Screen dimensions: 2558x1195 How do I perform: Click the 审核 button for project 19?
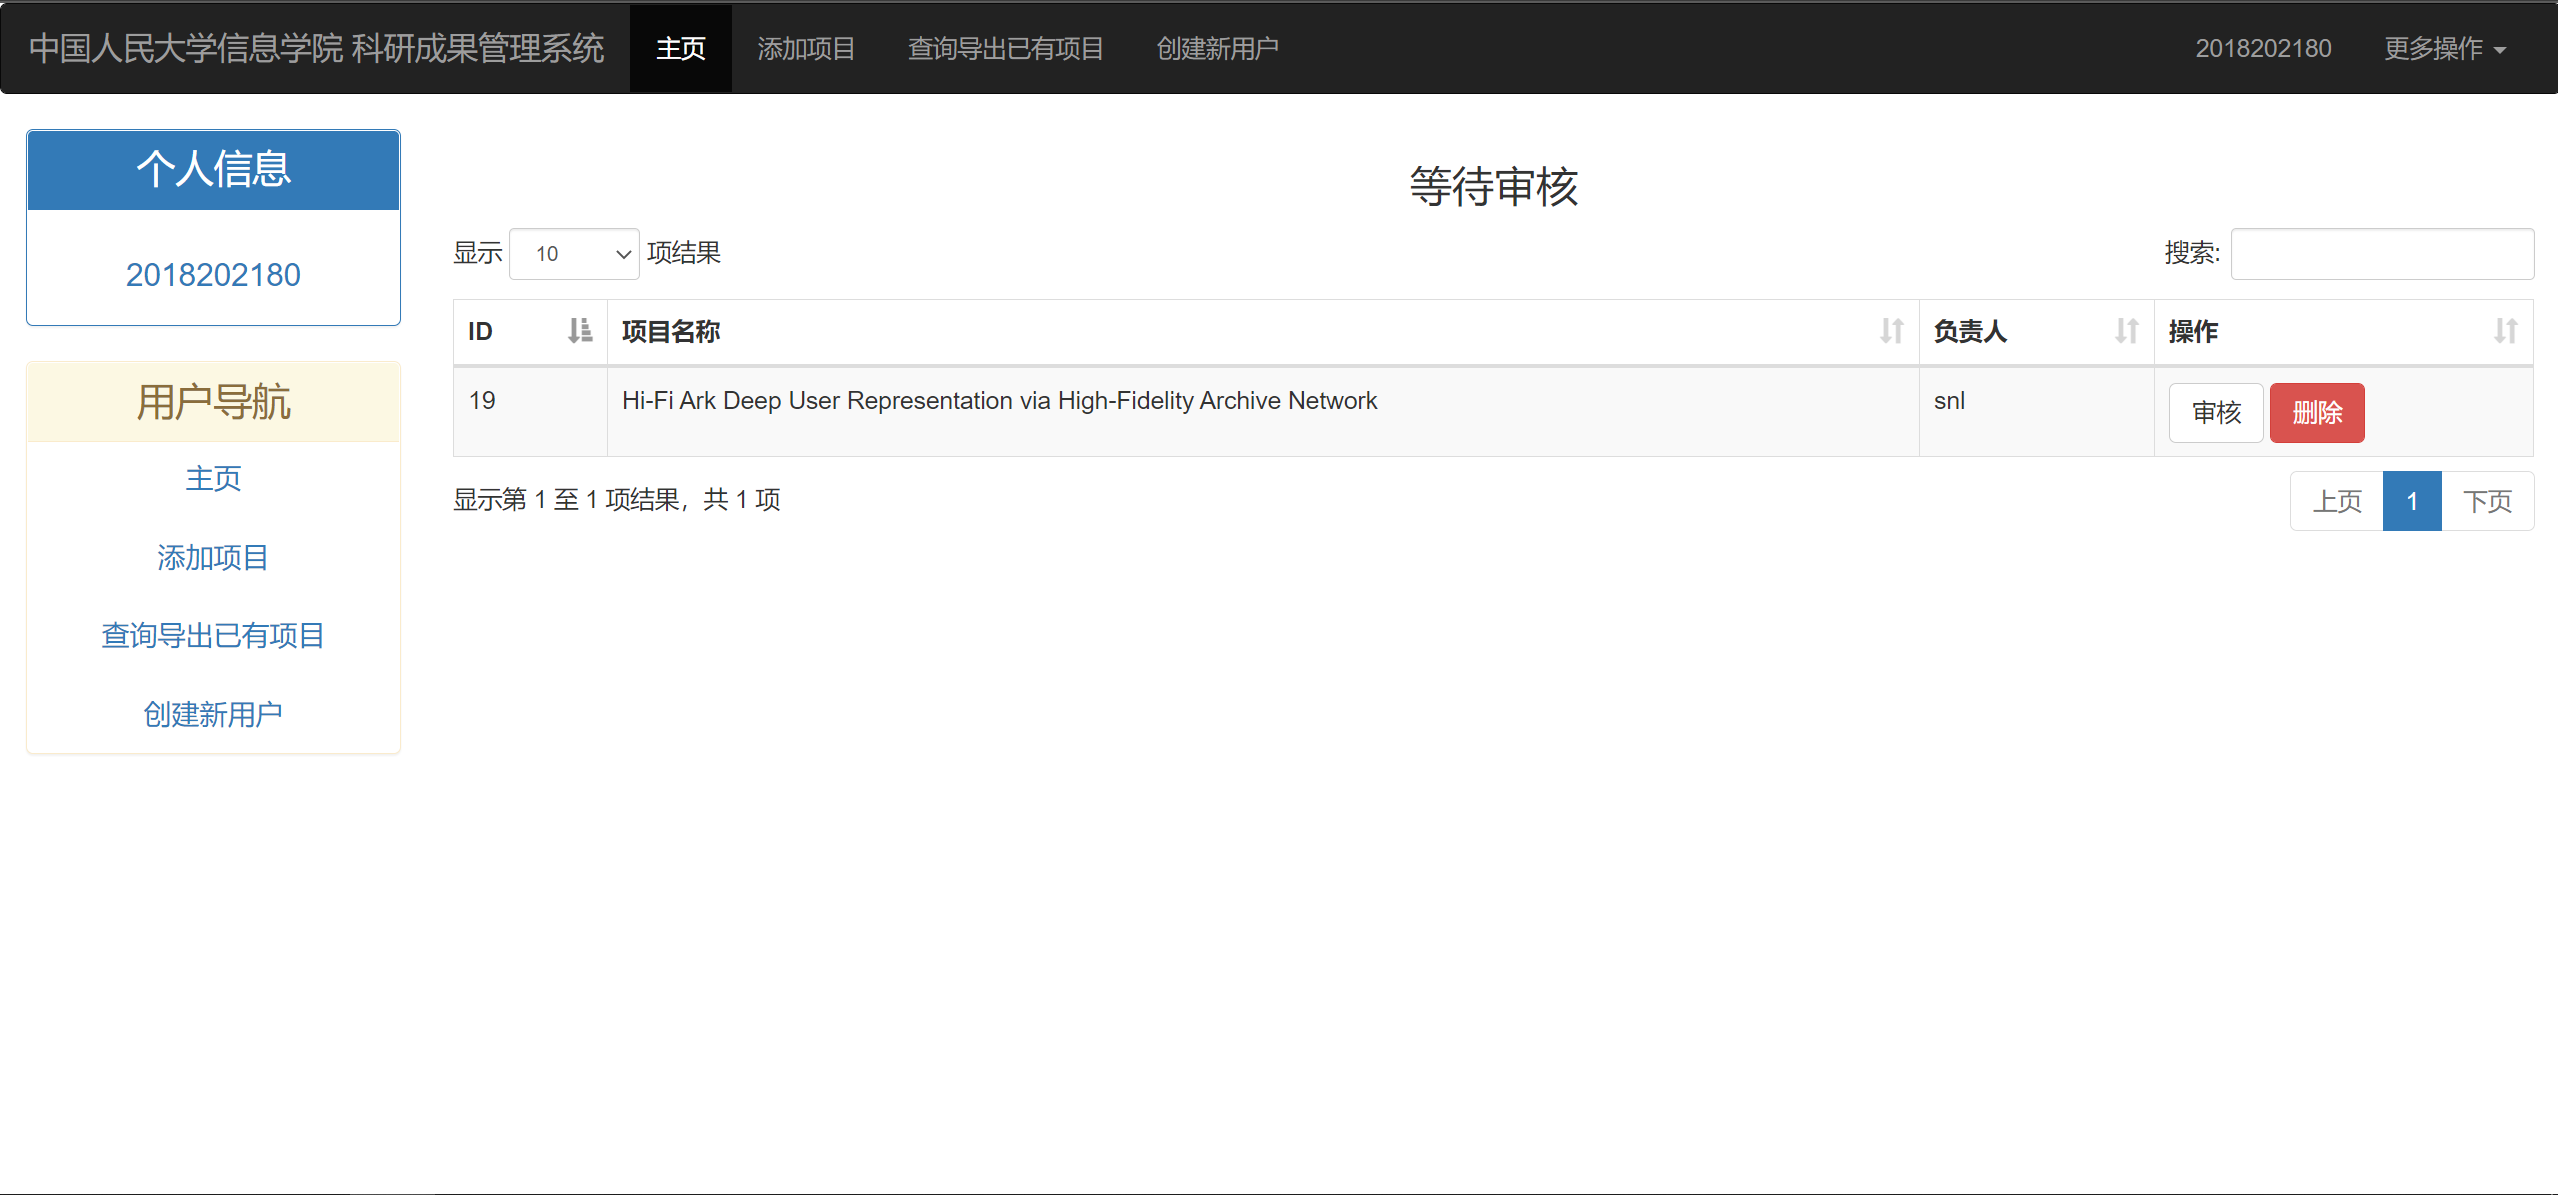(x=2215, y=413)
